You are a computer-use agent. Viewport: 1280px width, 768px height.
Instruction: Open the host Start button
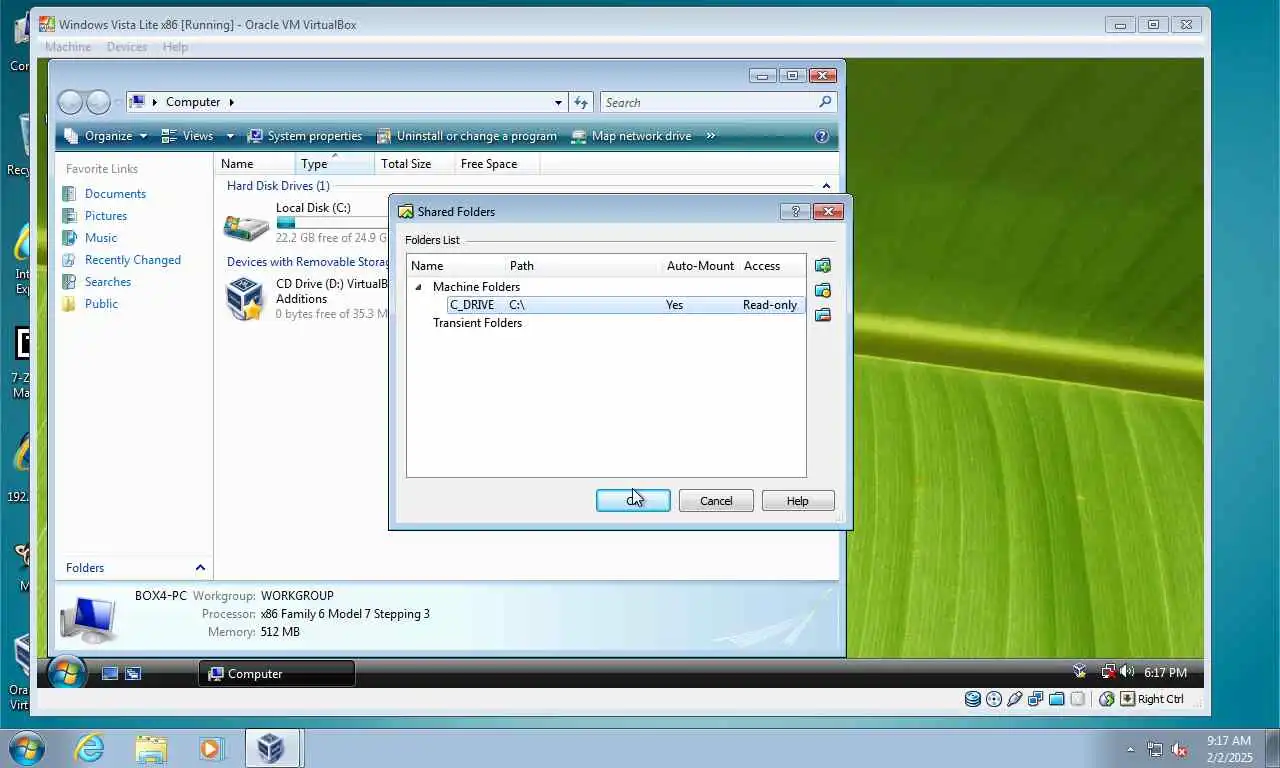(26, 748)
